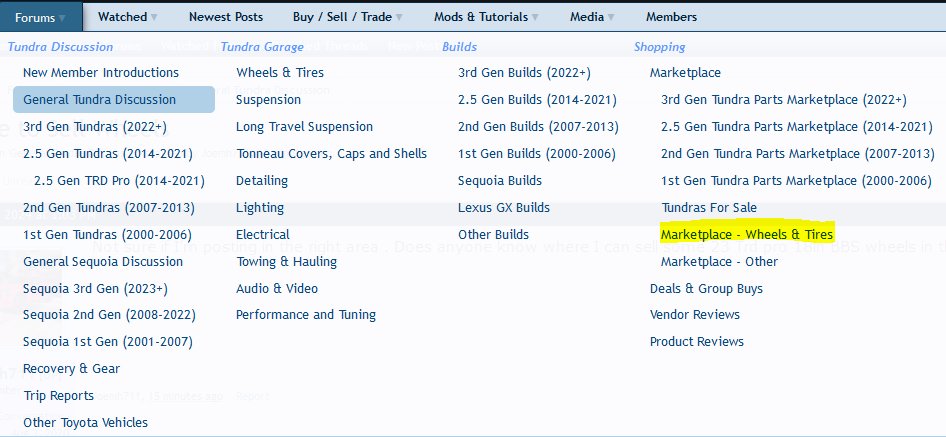Open the Tundra Discussion category heading

tap(60, 46)
